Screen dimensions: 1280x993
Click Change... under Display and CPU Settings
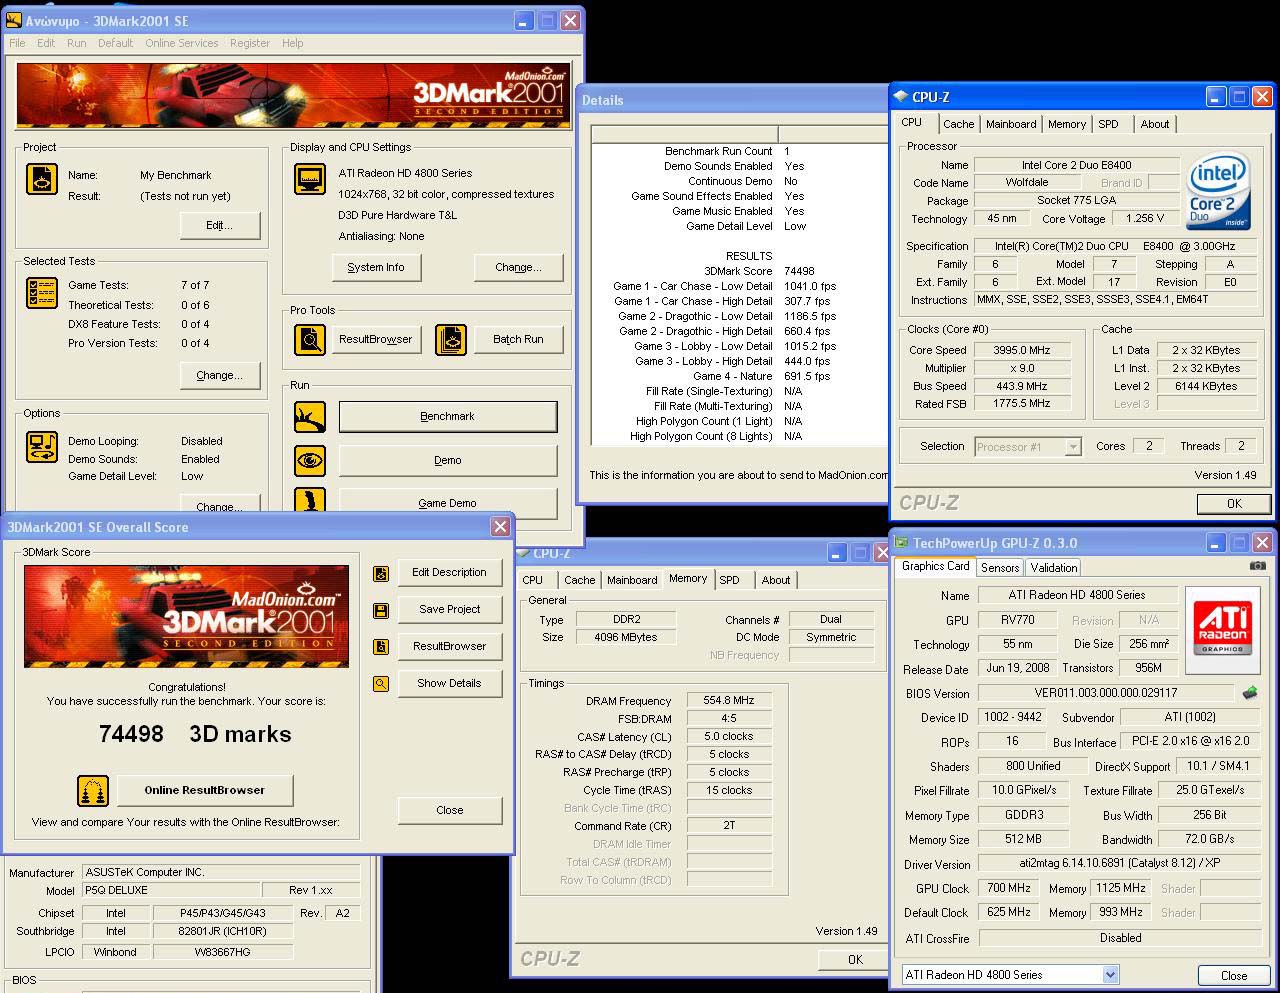(x=518, y=268)
